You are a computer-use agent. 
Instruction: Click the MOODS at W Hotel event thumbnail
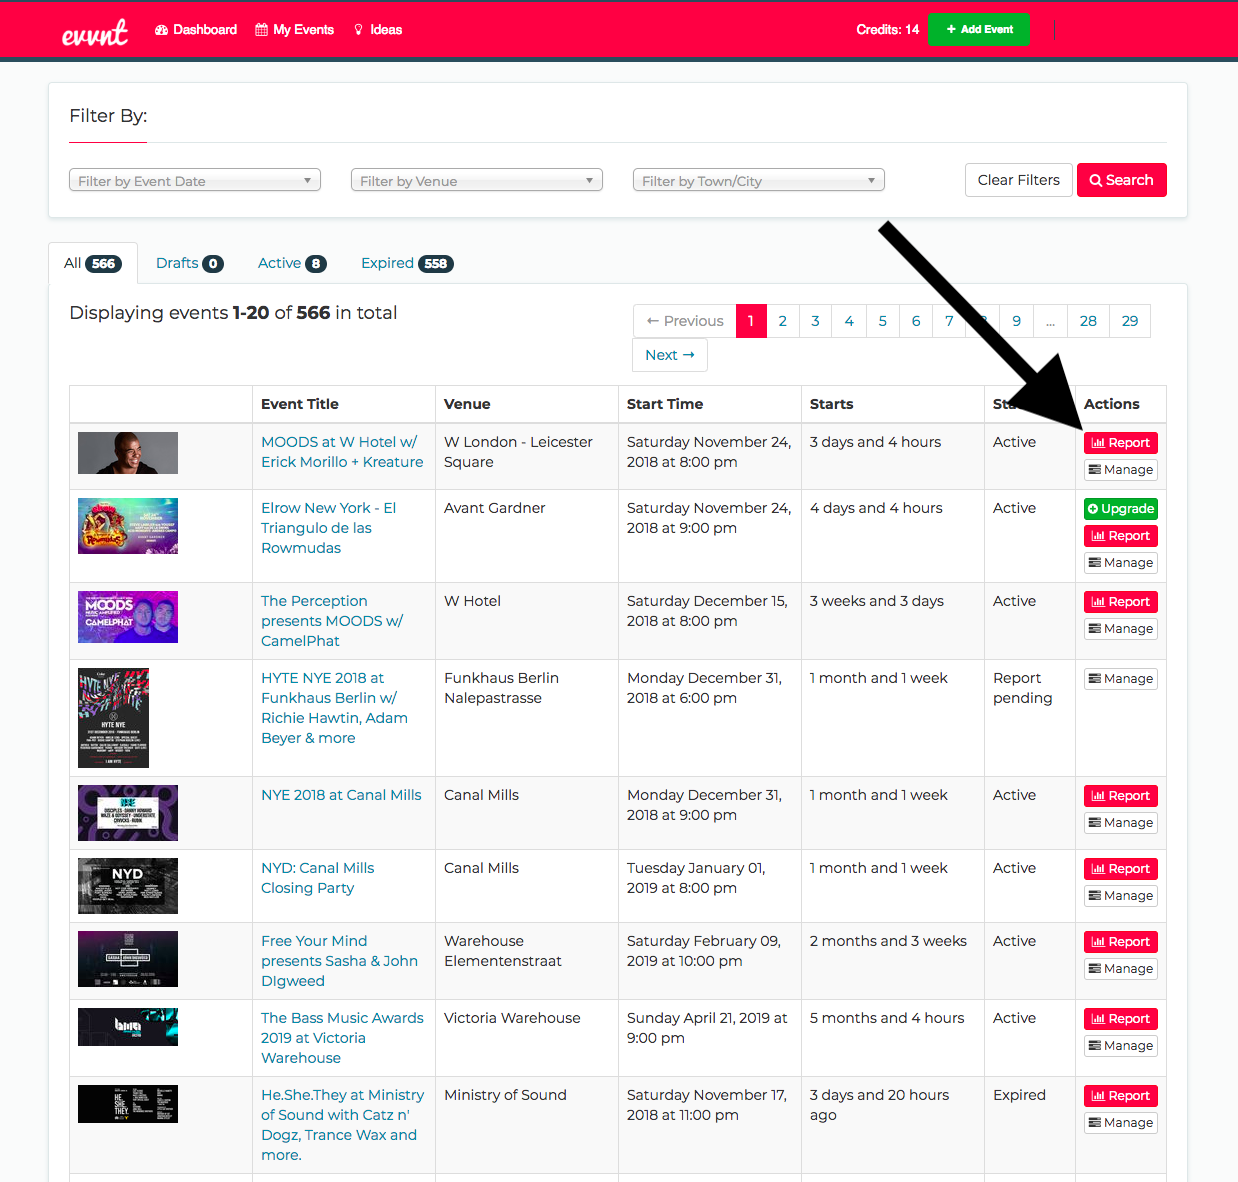pyautogui.click(x=128, y=453)
